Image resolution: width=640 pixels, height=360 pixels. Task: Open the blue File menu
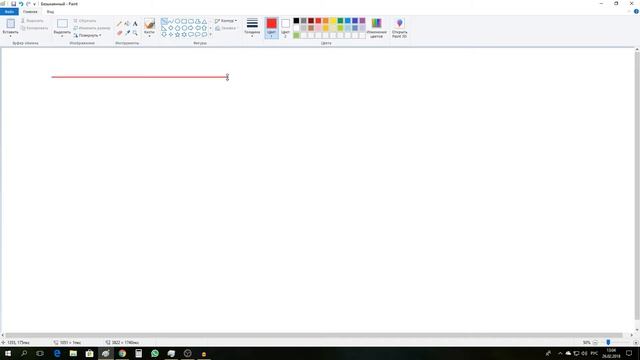pos(9,12)
